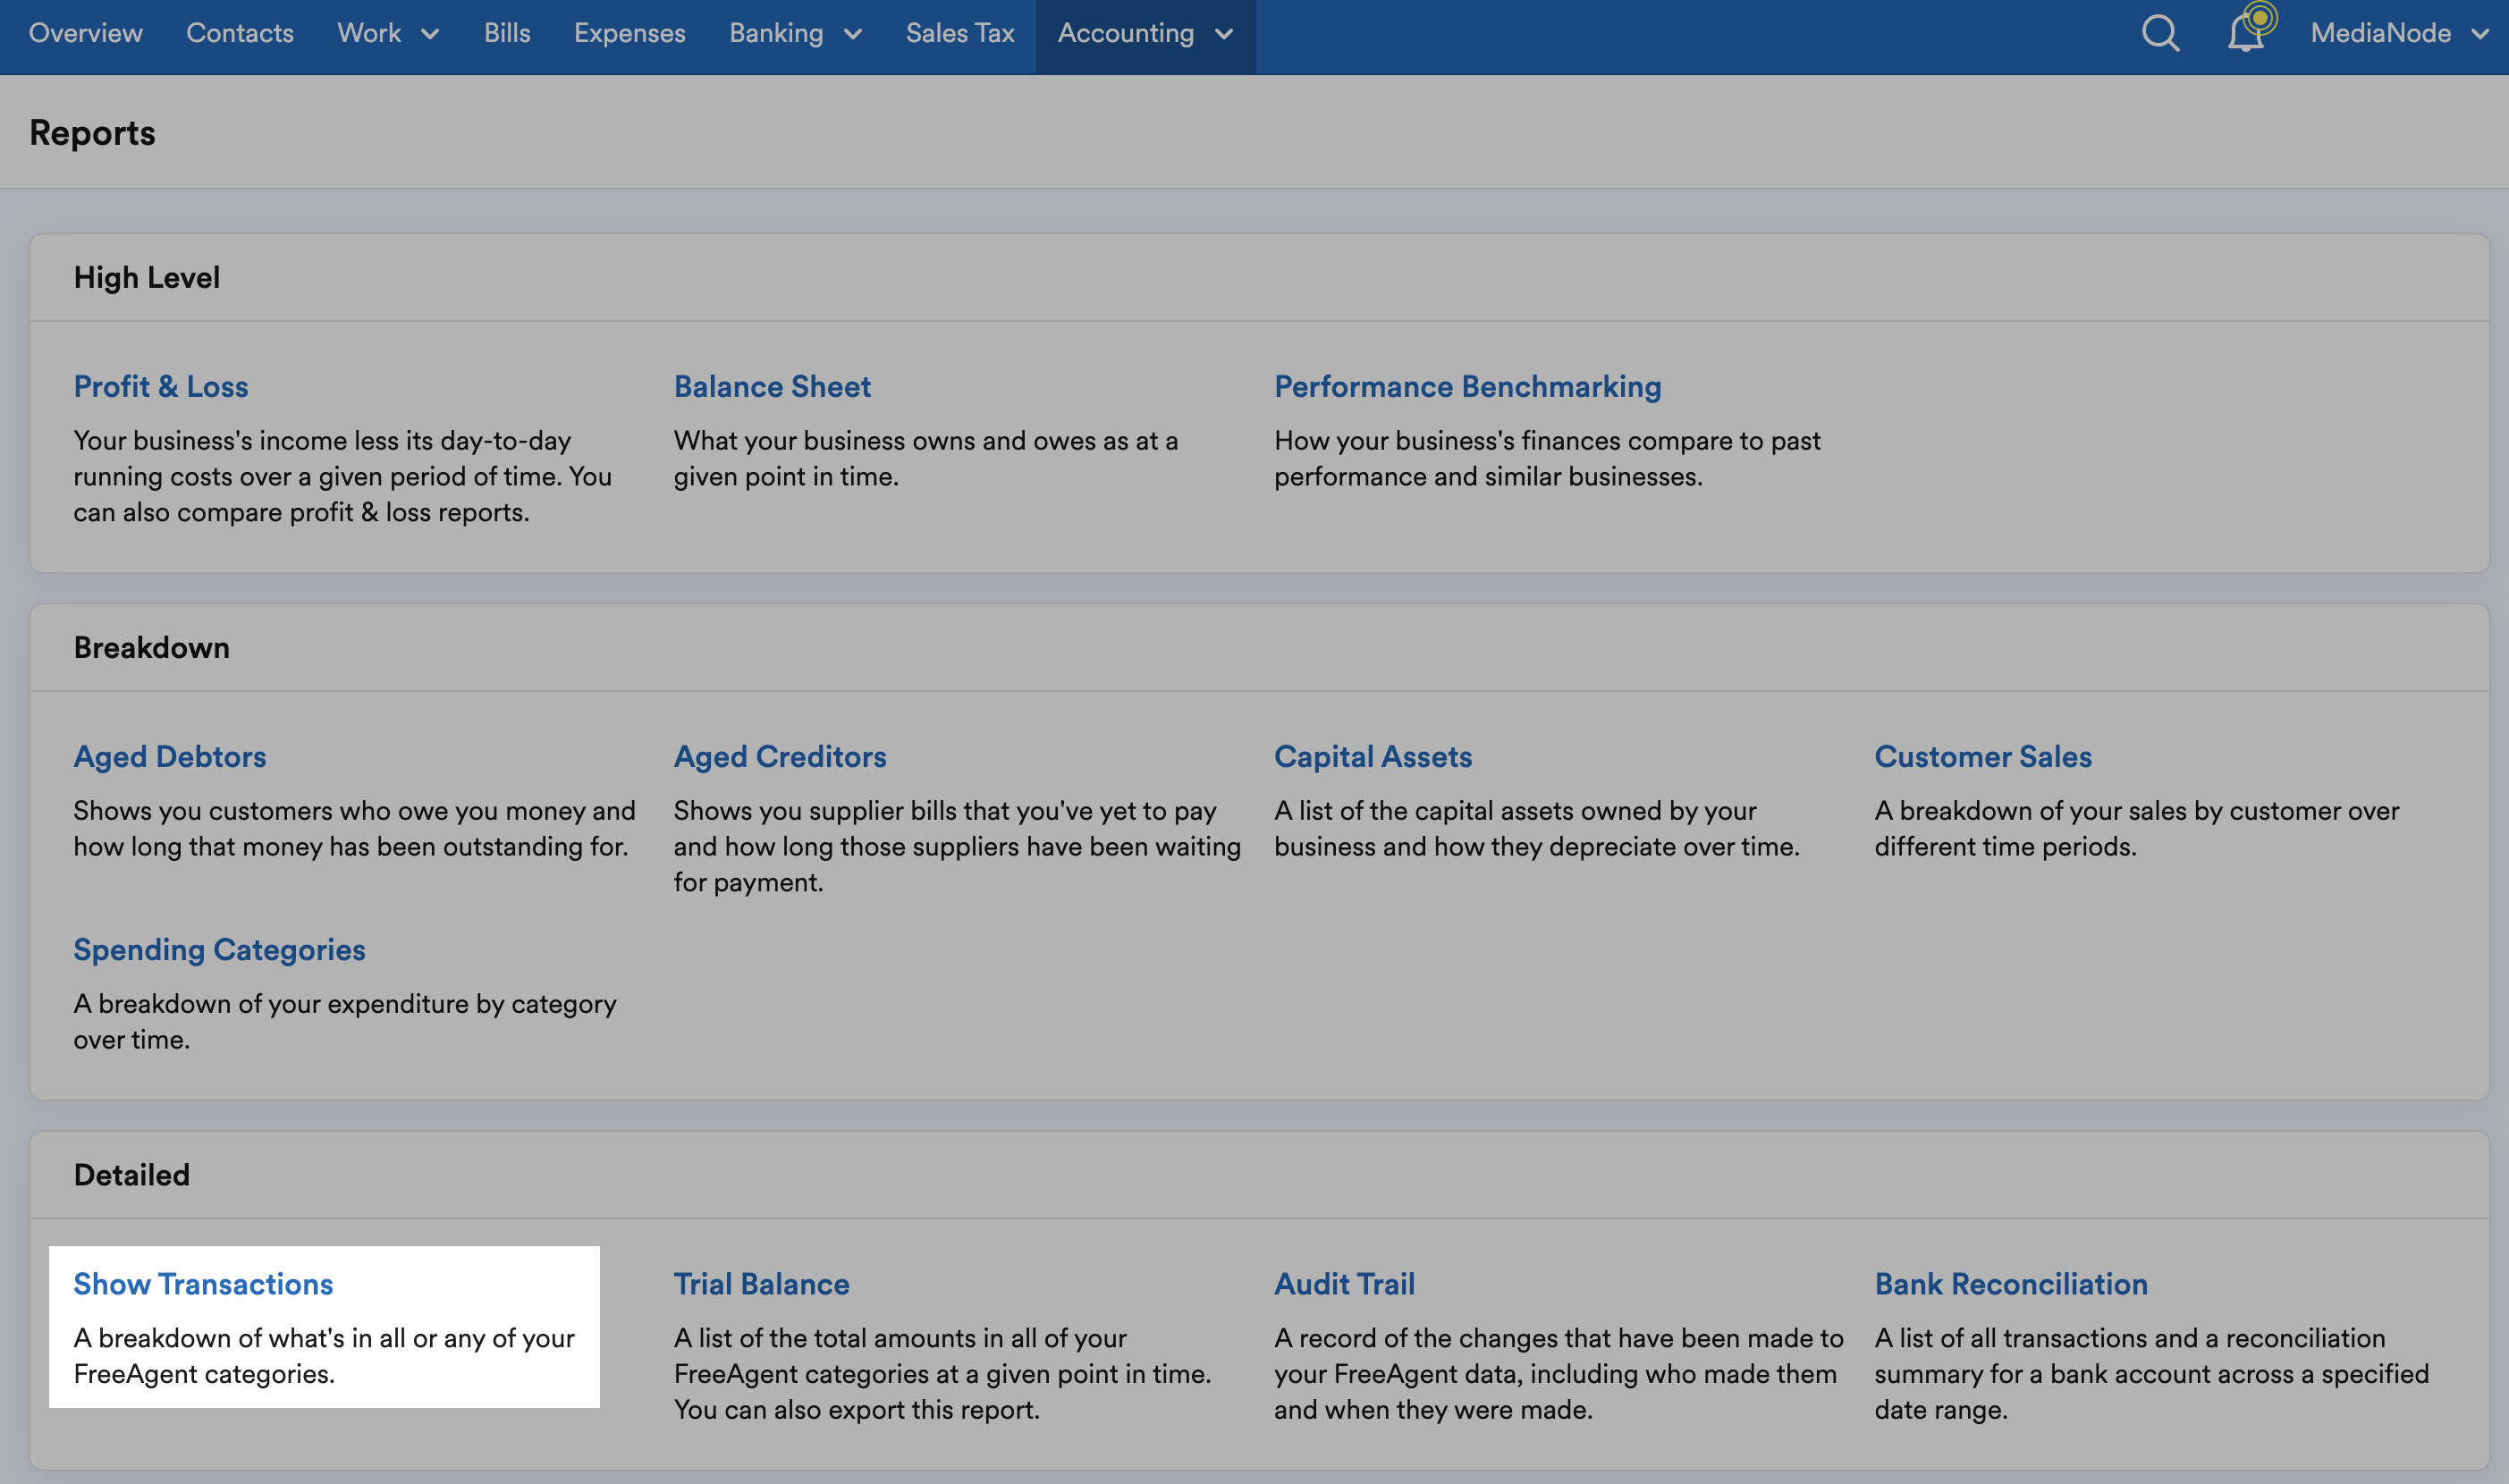Open the Aged Debtors report

pyautogui.click(x=169, y=757)
